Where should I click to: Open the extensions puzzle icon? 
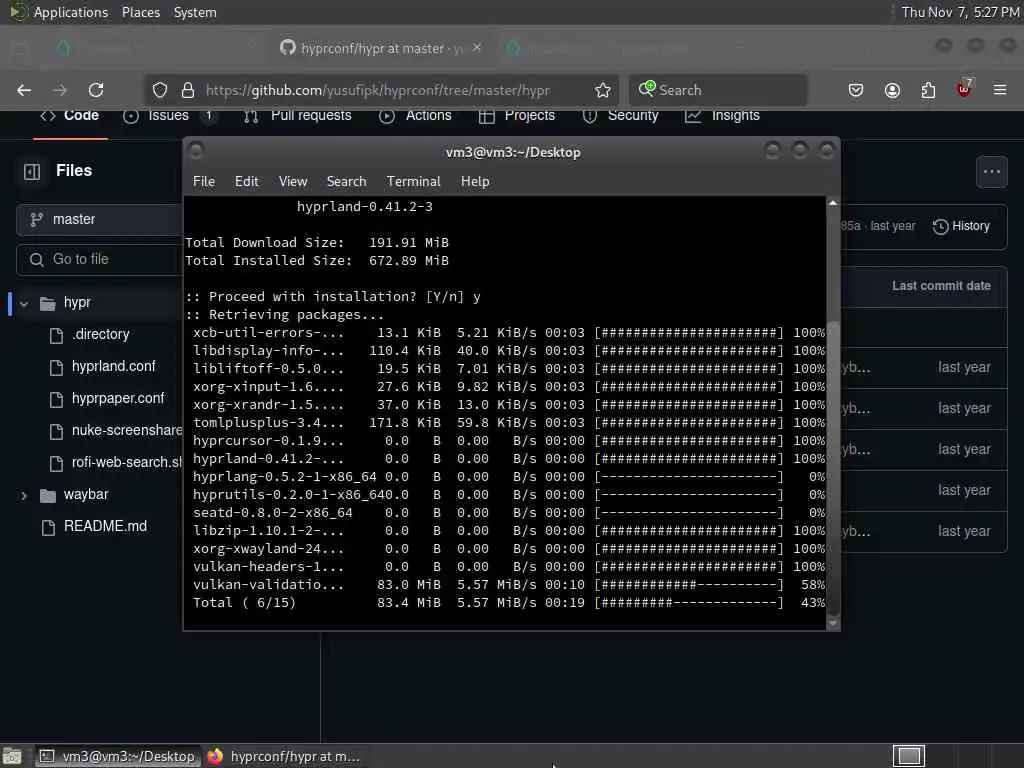(928, 90)
